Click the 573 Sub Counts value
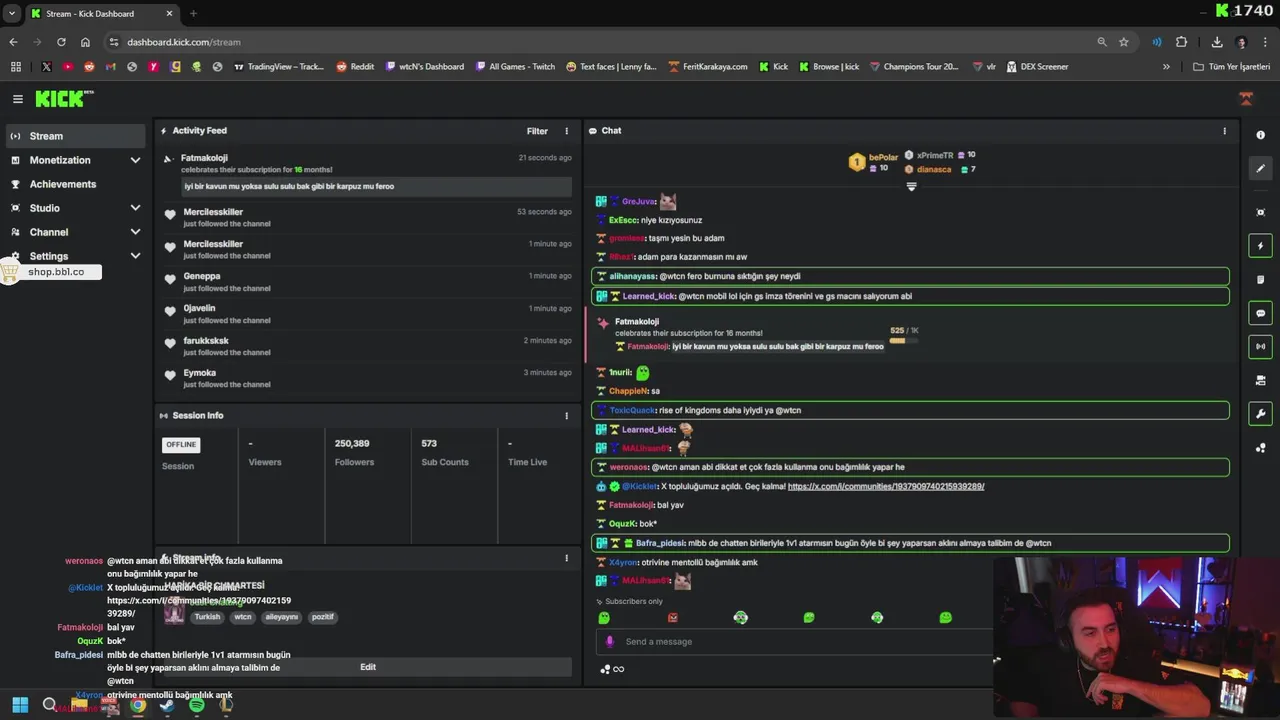This screenshot has height=720, width=1280. pos(429,444)
